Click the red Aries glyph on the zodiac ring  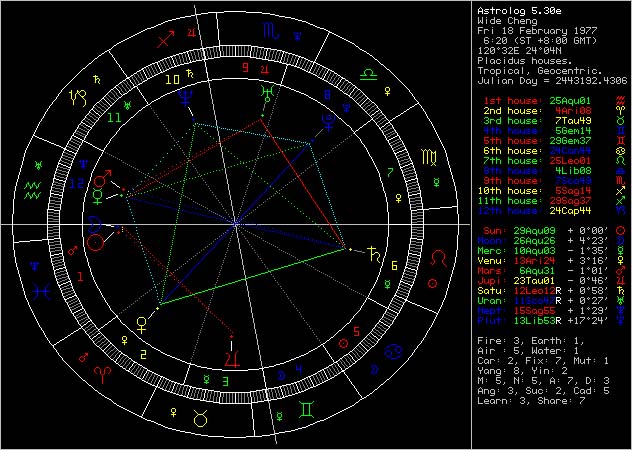point(103,372)
